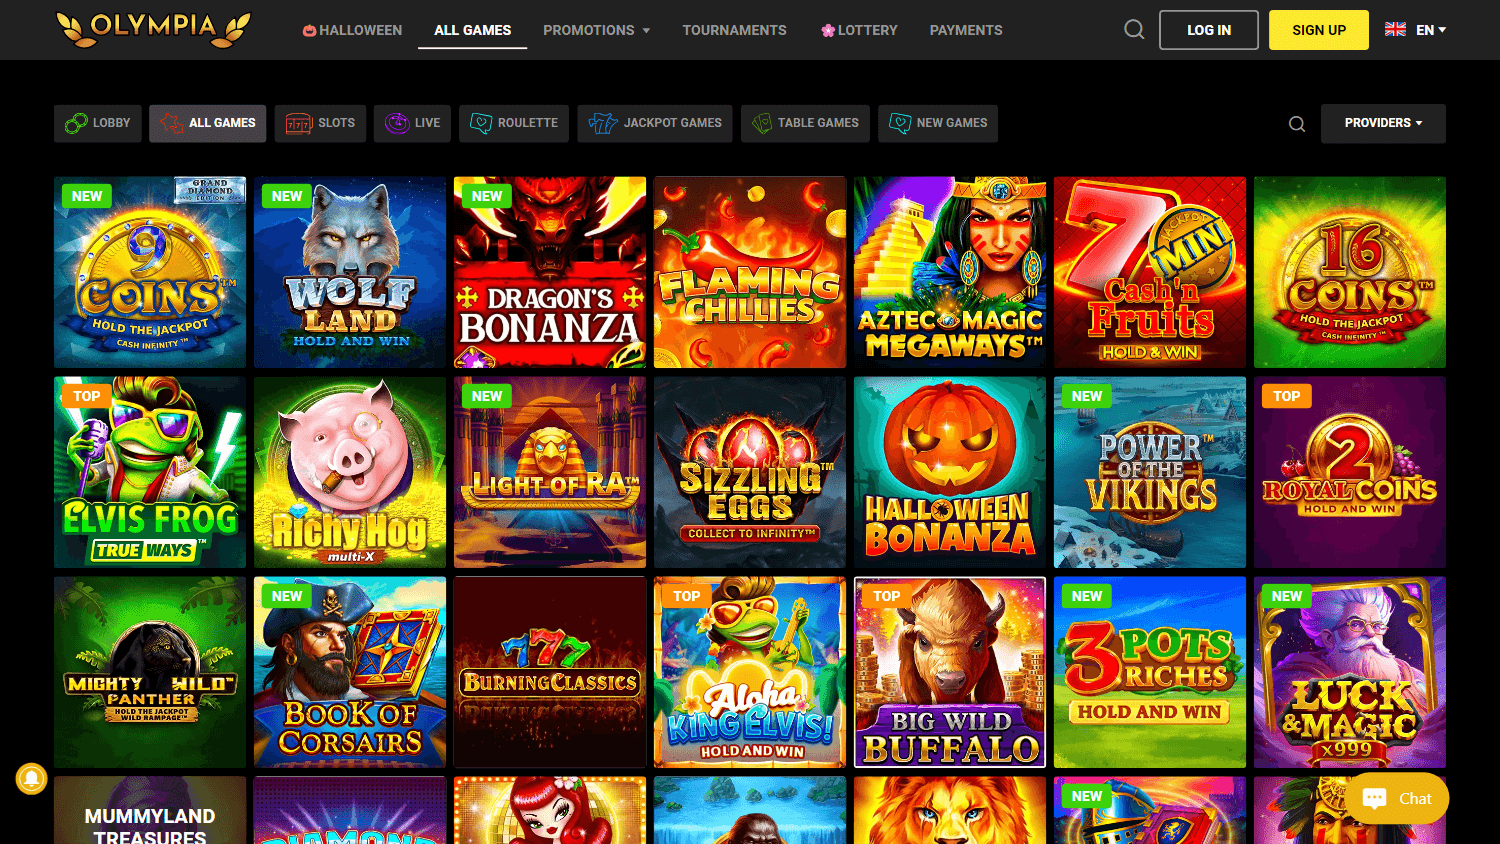Open the EN language selector

click(1415, 30)
